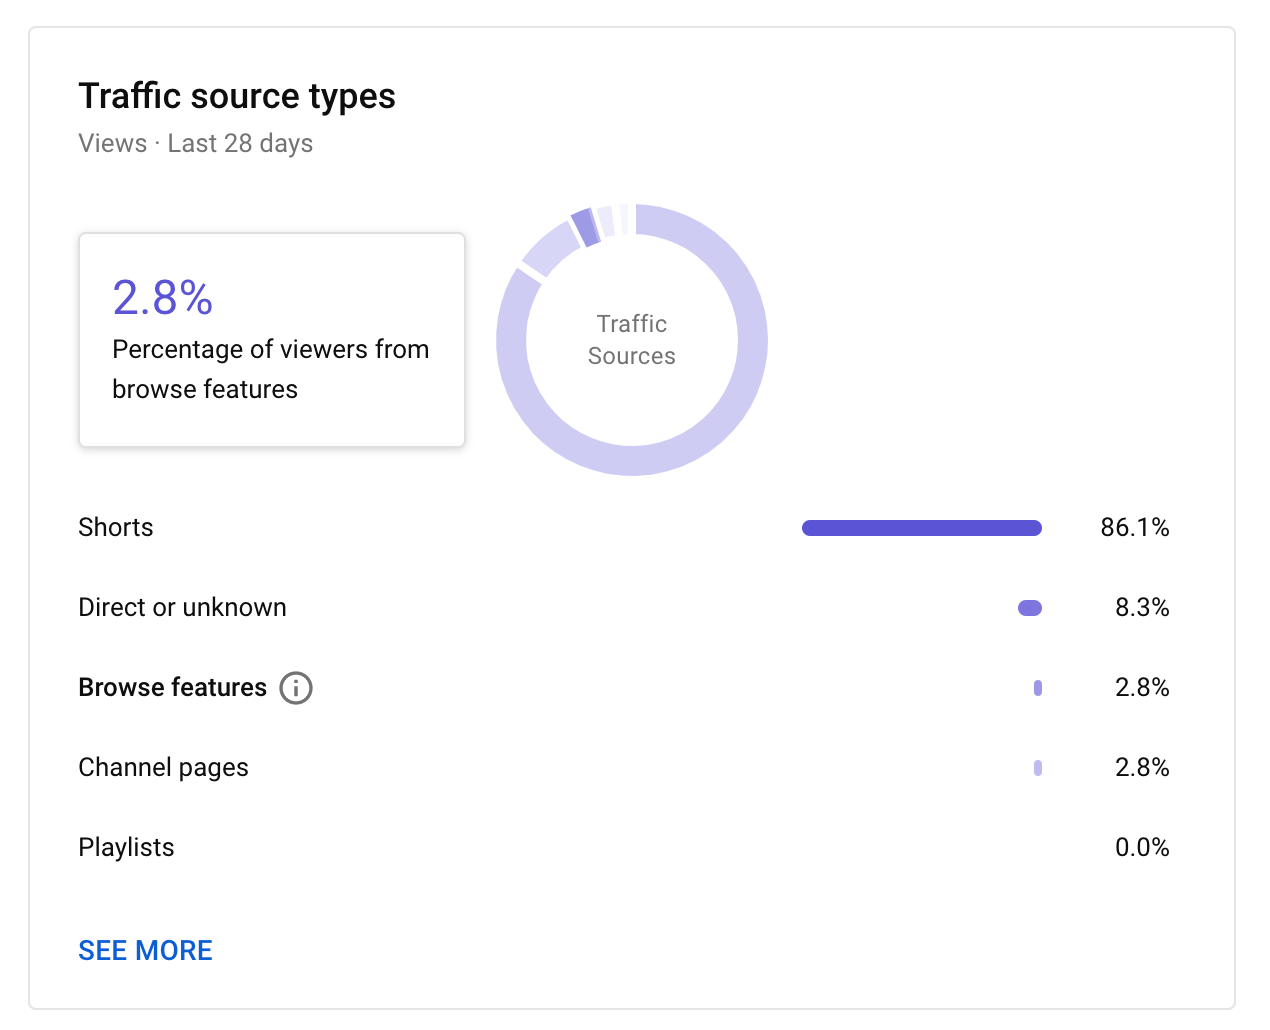Click the 2.8% value beside Channel pages
This screenshot has height=1030, width=1270.
pyautogui.click(x=1143, y=767)
